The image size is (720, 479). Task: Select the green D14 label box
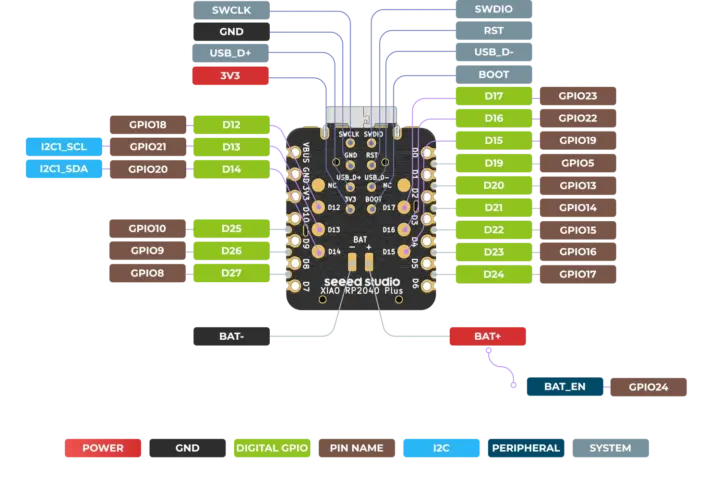coord(231,169)
